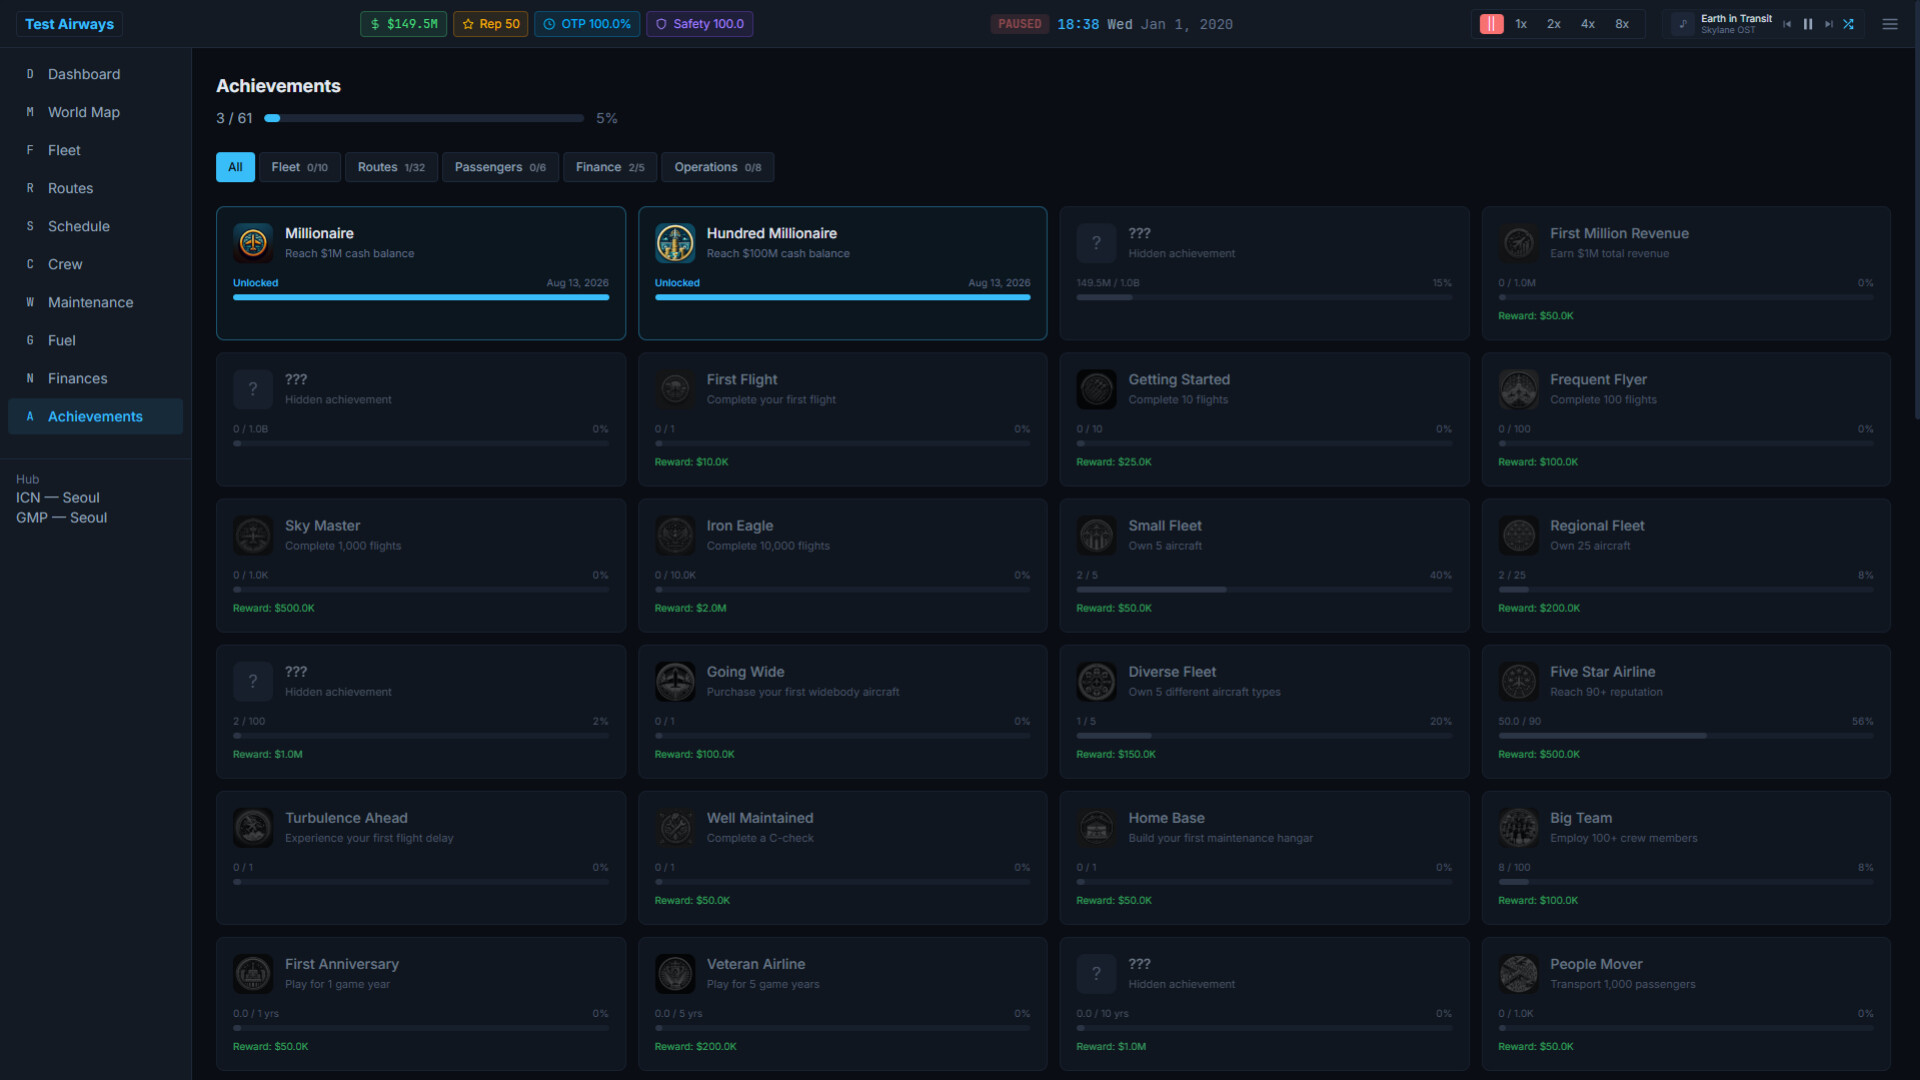Click the overall achievements progress bar
The height and width of the screenshot is (1080, 1920).
(424, 118)
